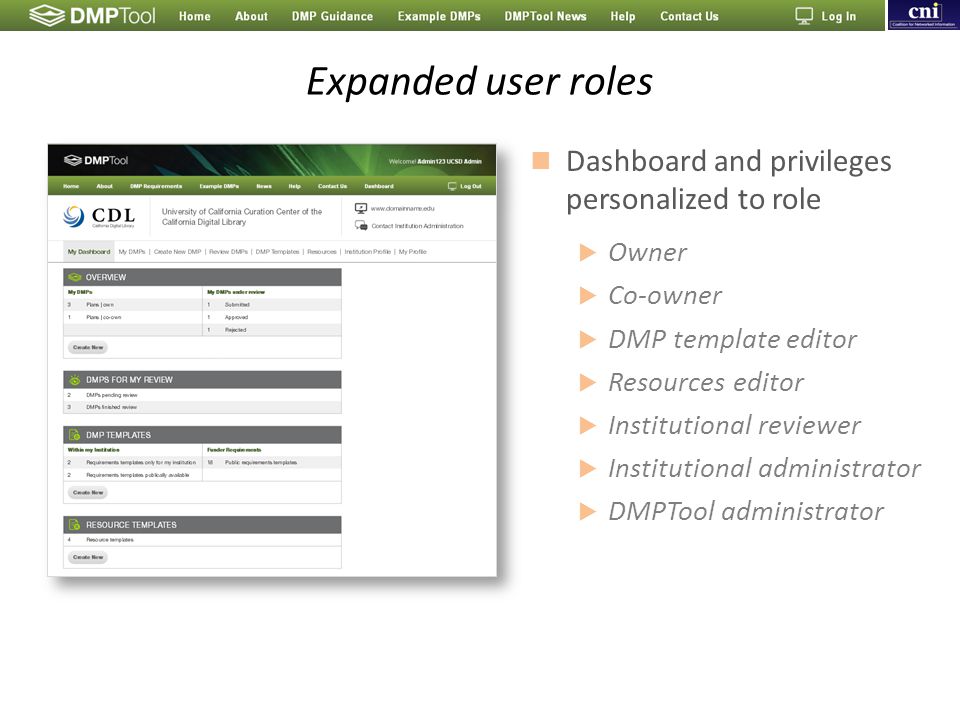Viewport: 960px width, 720px height.
Task: Click the 'Resources editor' bullet text
Action: pyautogui.click(x=706, y=382)
